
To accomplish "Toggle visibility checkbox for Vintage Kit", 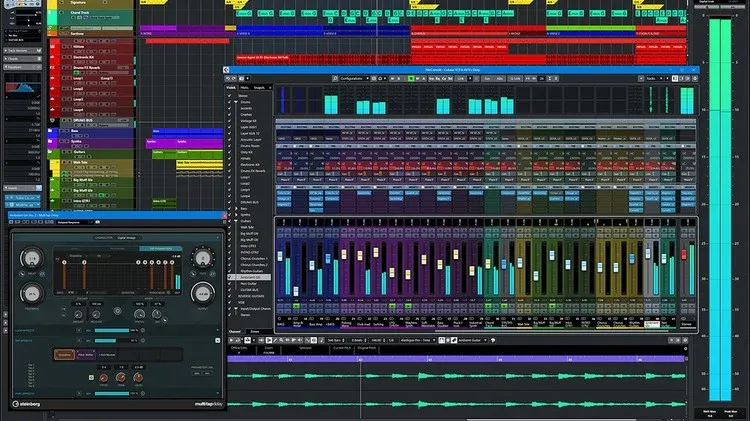I will point(231,120).
